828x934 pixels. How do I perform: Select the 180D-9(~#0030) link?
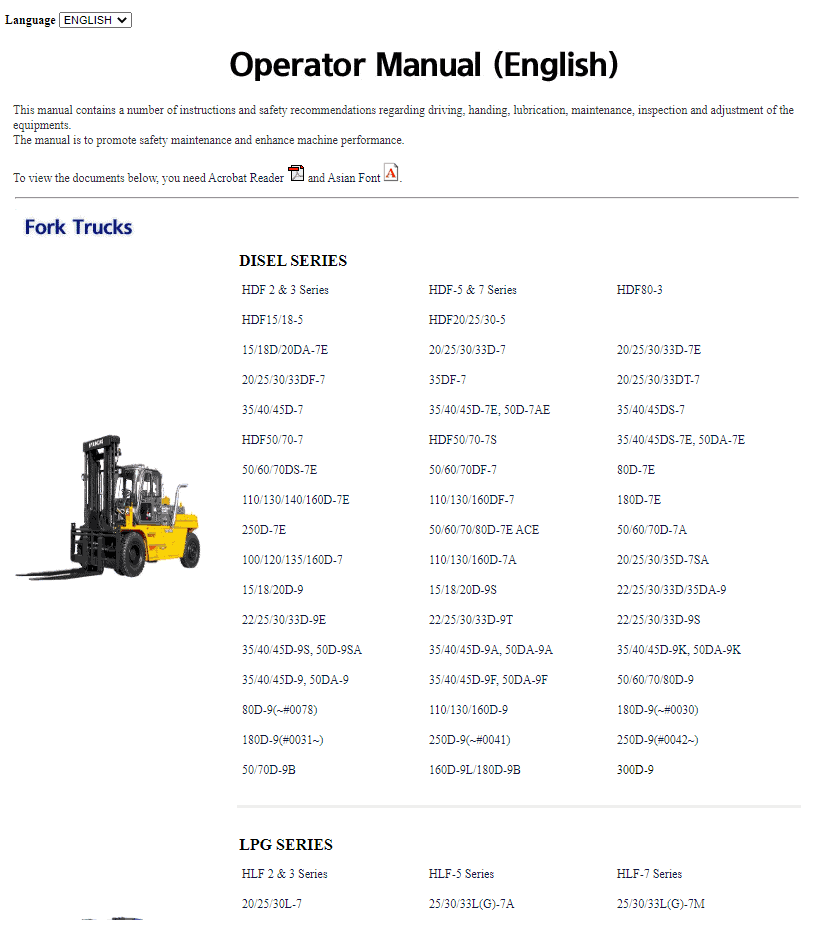click(658, 710)
